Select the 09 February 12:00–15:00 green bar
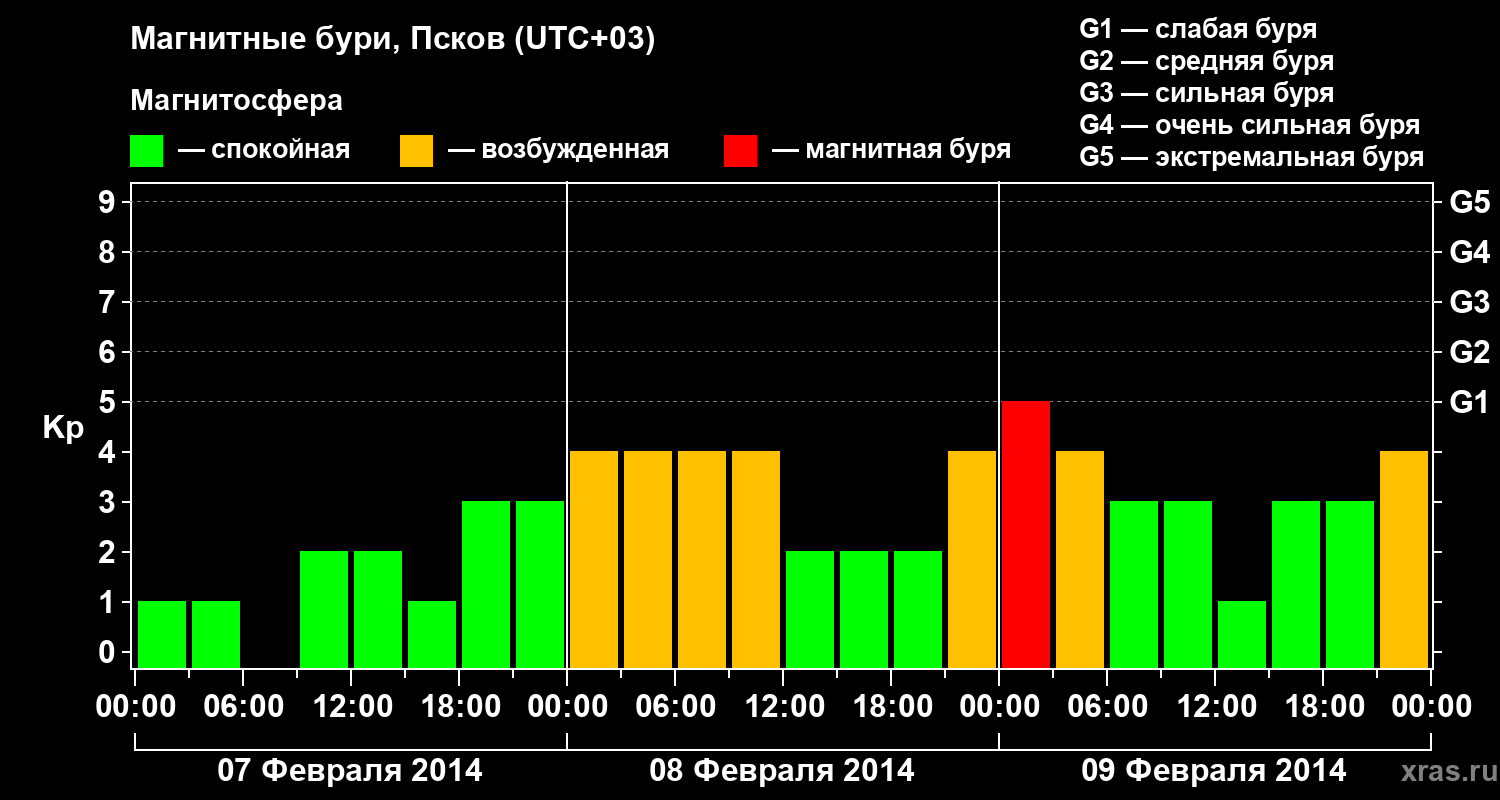Image resolution: width=1500 pixels, height=800 pixels. [x=1242, y=634]
